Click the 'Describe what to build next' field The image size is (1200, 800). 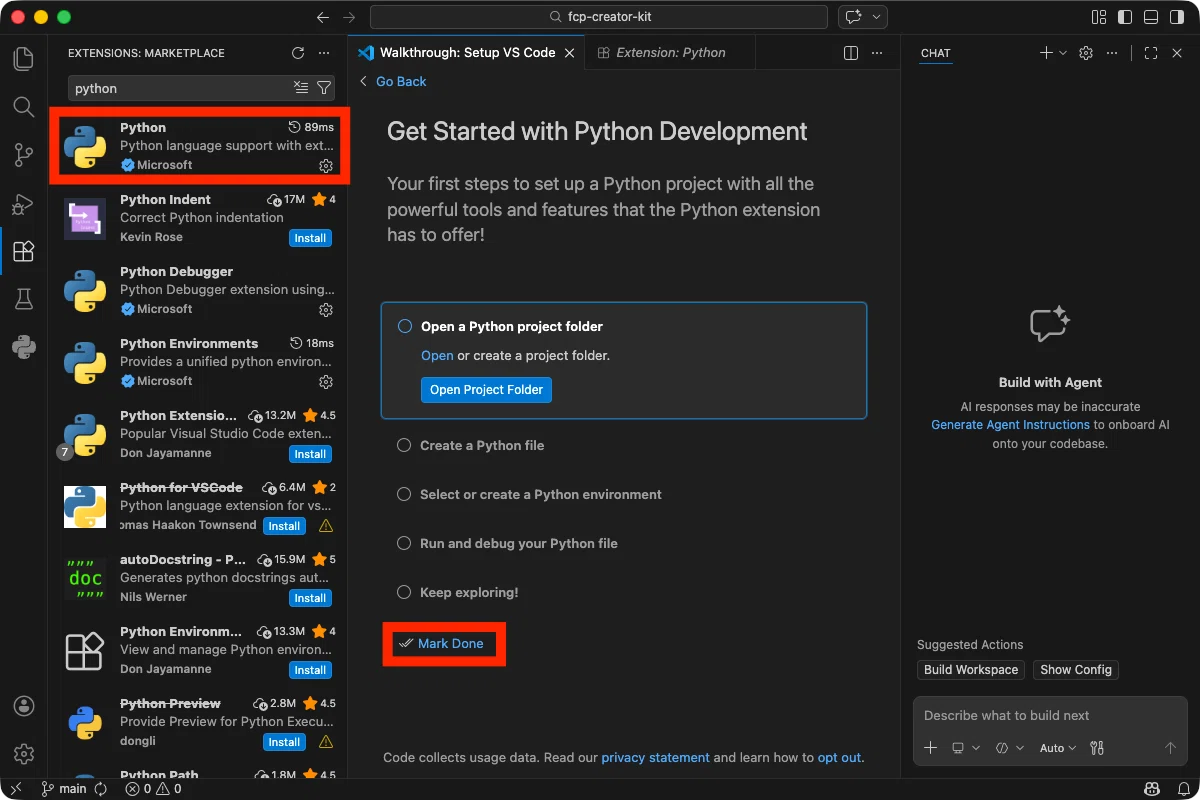pyautogui.click(x=1050, y=716)
